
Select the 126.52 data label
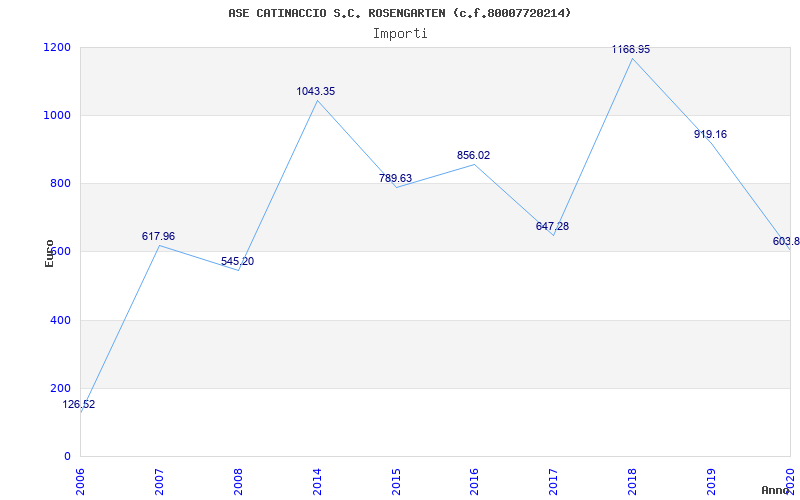(79, 405)
